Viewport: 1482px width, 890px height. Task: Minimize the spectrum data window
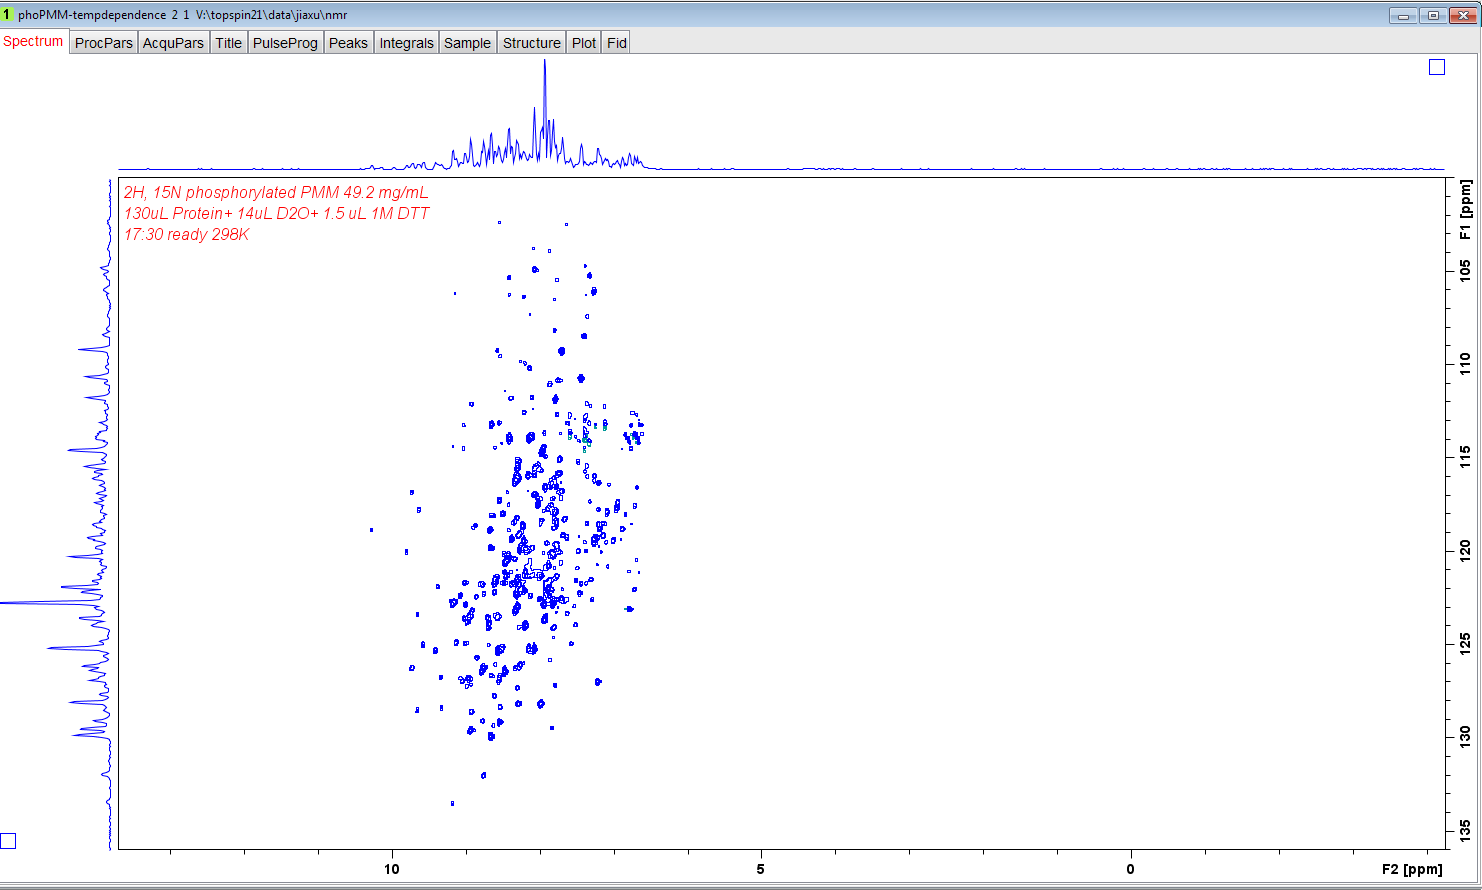pos(1404,15)
